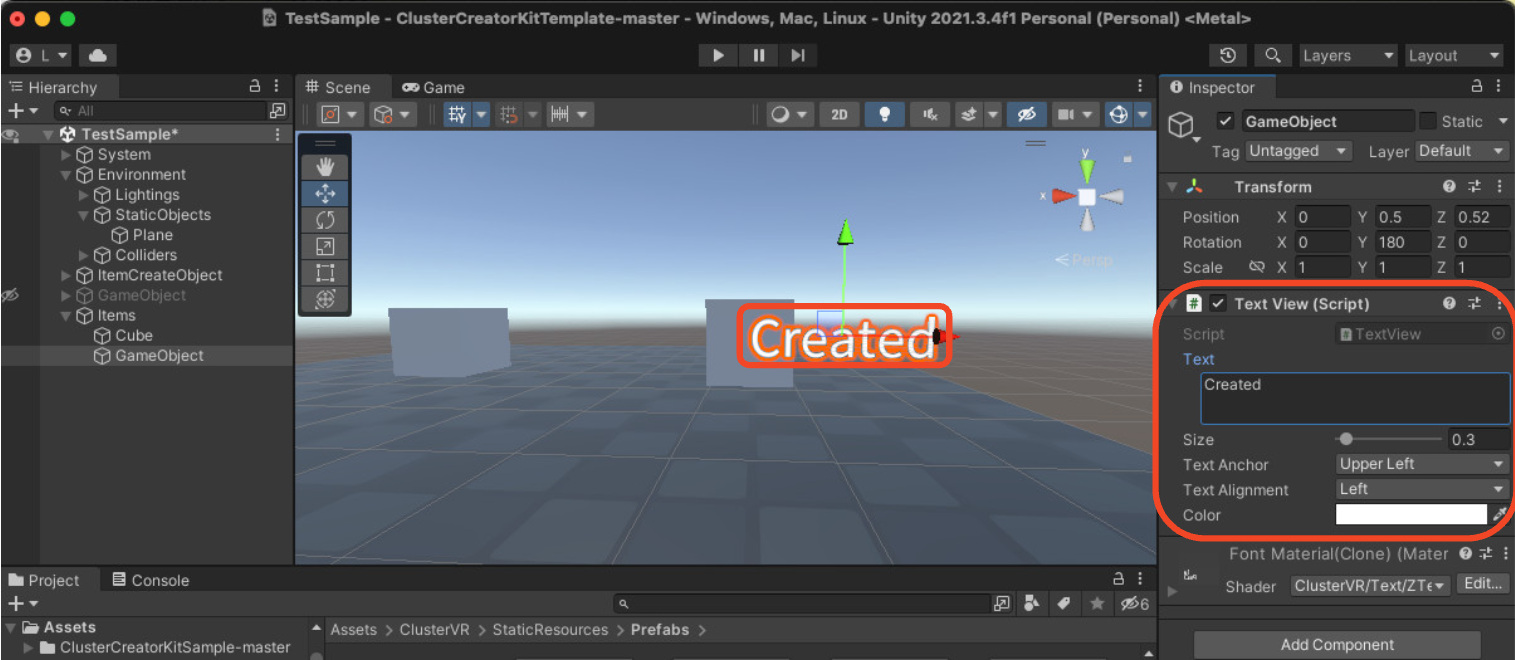
Task: Click the Add Component button
Action: point(1337,645)
